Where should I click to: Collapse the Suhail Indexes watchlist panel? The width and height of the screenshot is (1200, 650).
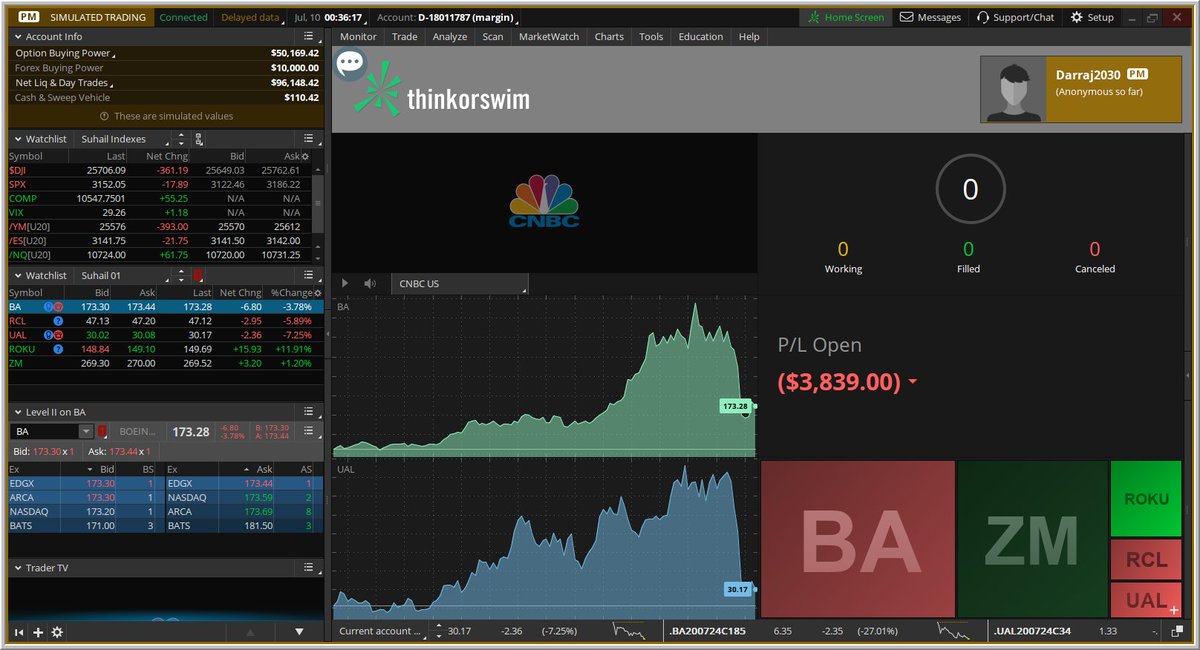click(x=17, y=139)
